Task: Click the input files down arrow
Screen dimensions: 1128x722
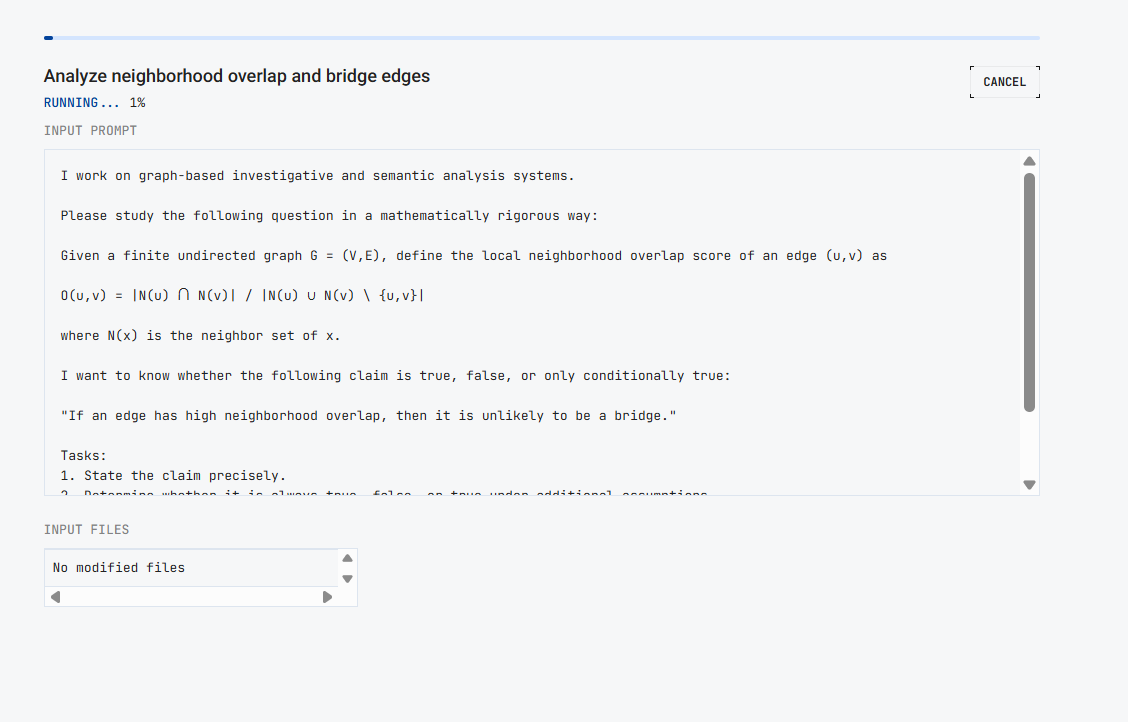Action: (x=347, y=578)
